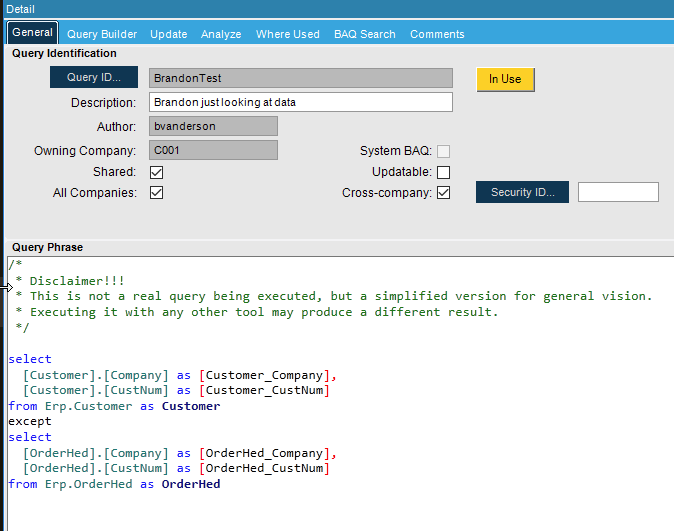Click the Detail panel title bar

point(339,9)
